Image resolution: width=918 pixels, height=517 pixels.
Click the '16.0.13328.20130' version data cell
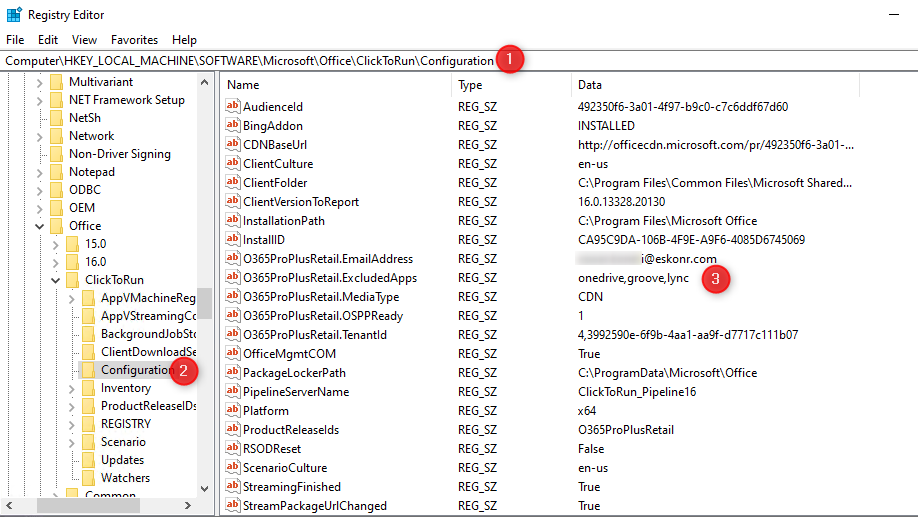[621, 201]
